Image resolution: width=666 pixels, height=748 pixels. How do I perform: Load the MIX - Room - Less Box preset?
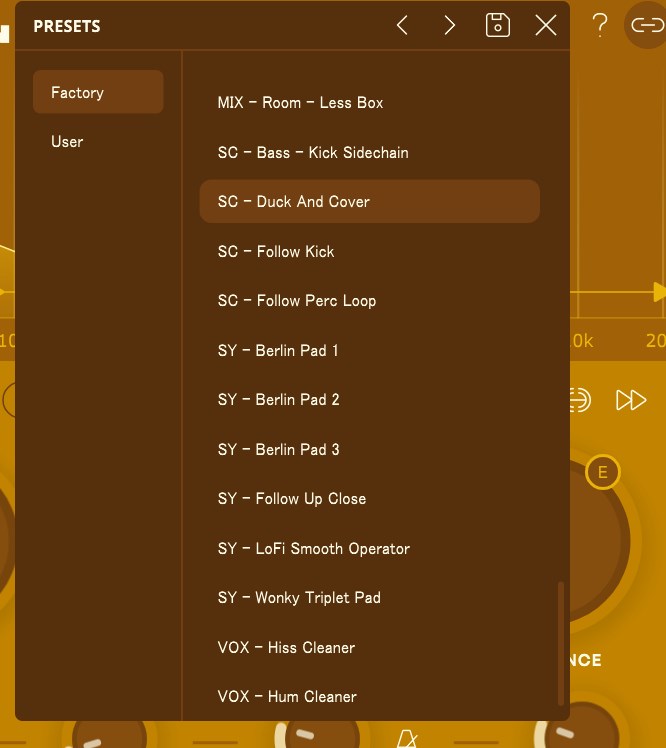click(x=300, y=103)
